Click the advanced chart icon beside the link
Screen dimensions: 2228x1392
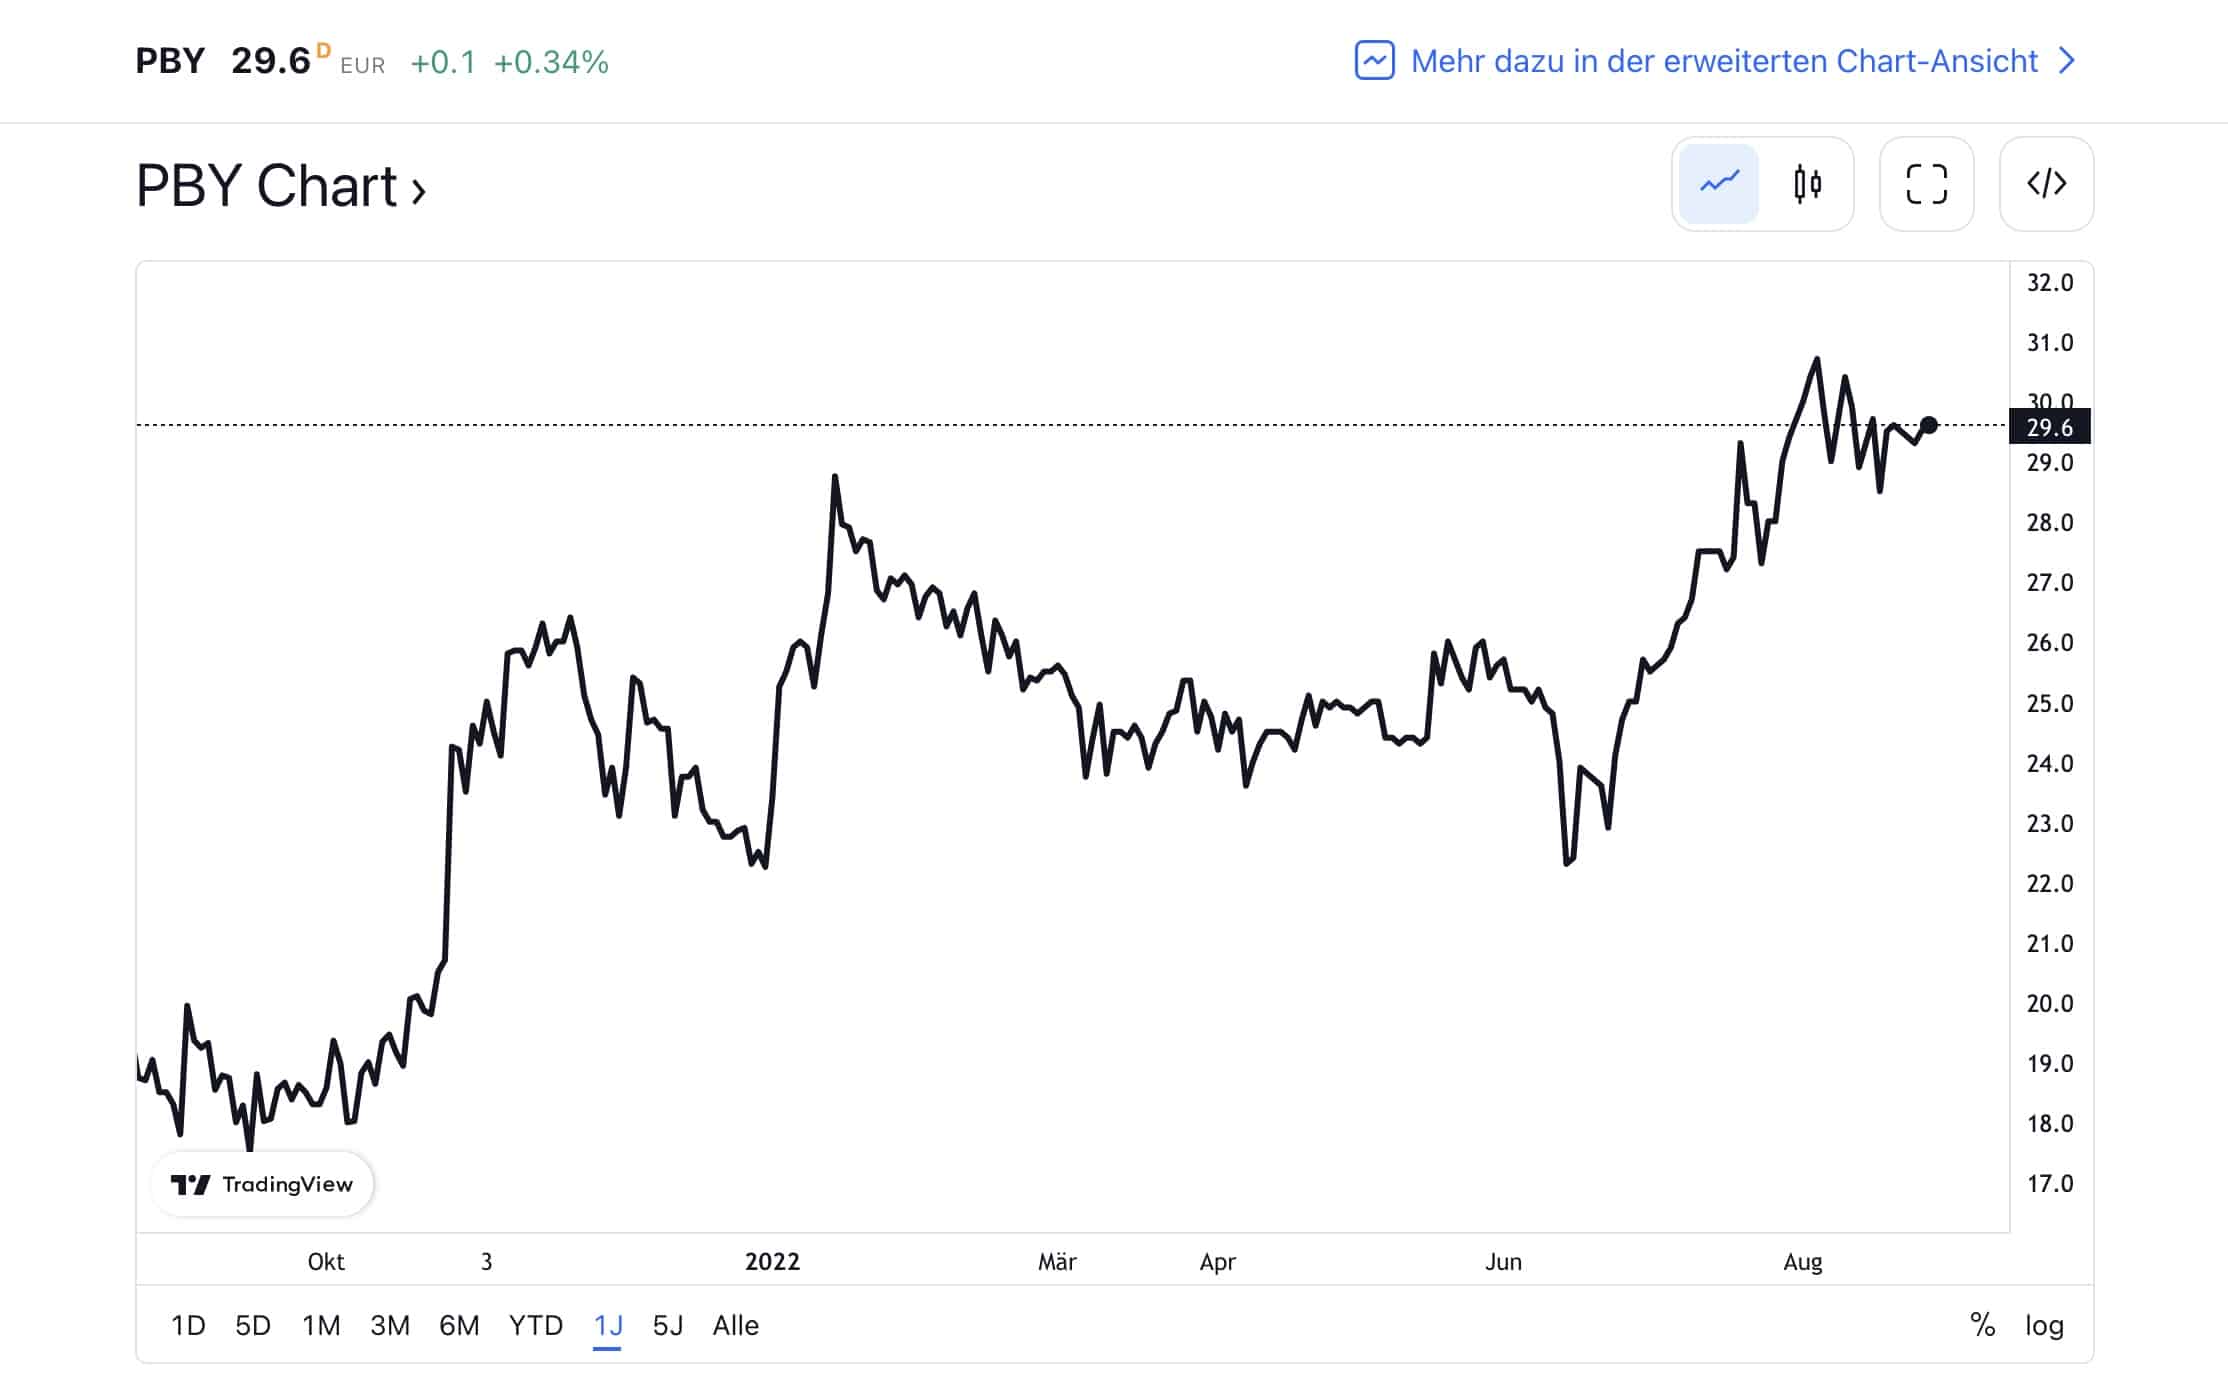1374,61
